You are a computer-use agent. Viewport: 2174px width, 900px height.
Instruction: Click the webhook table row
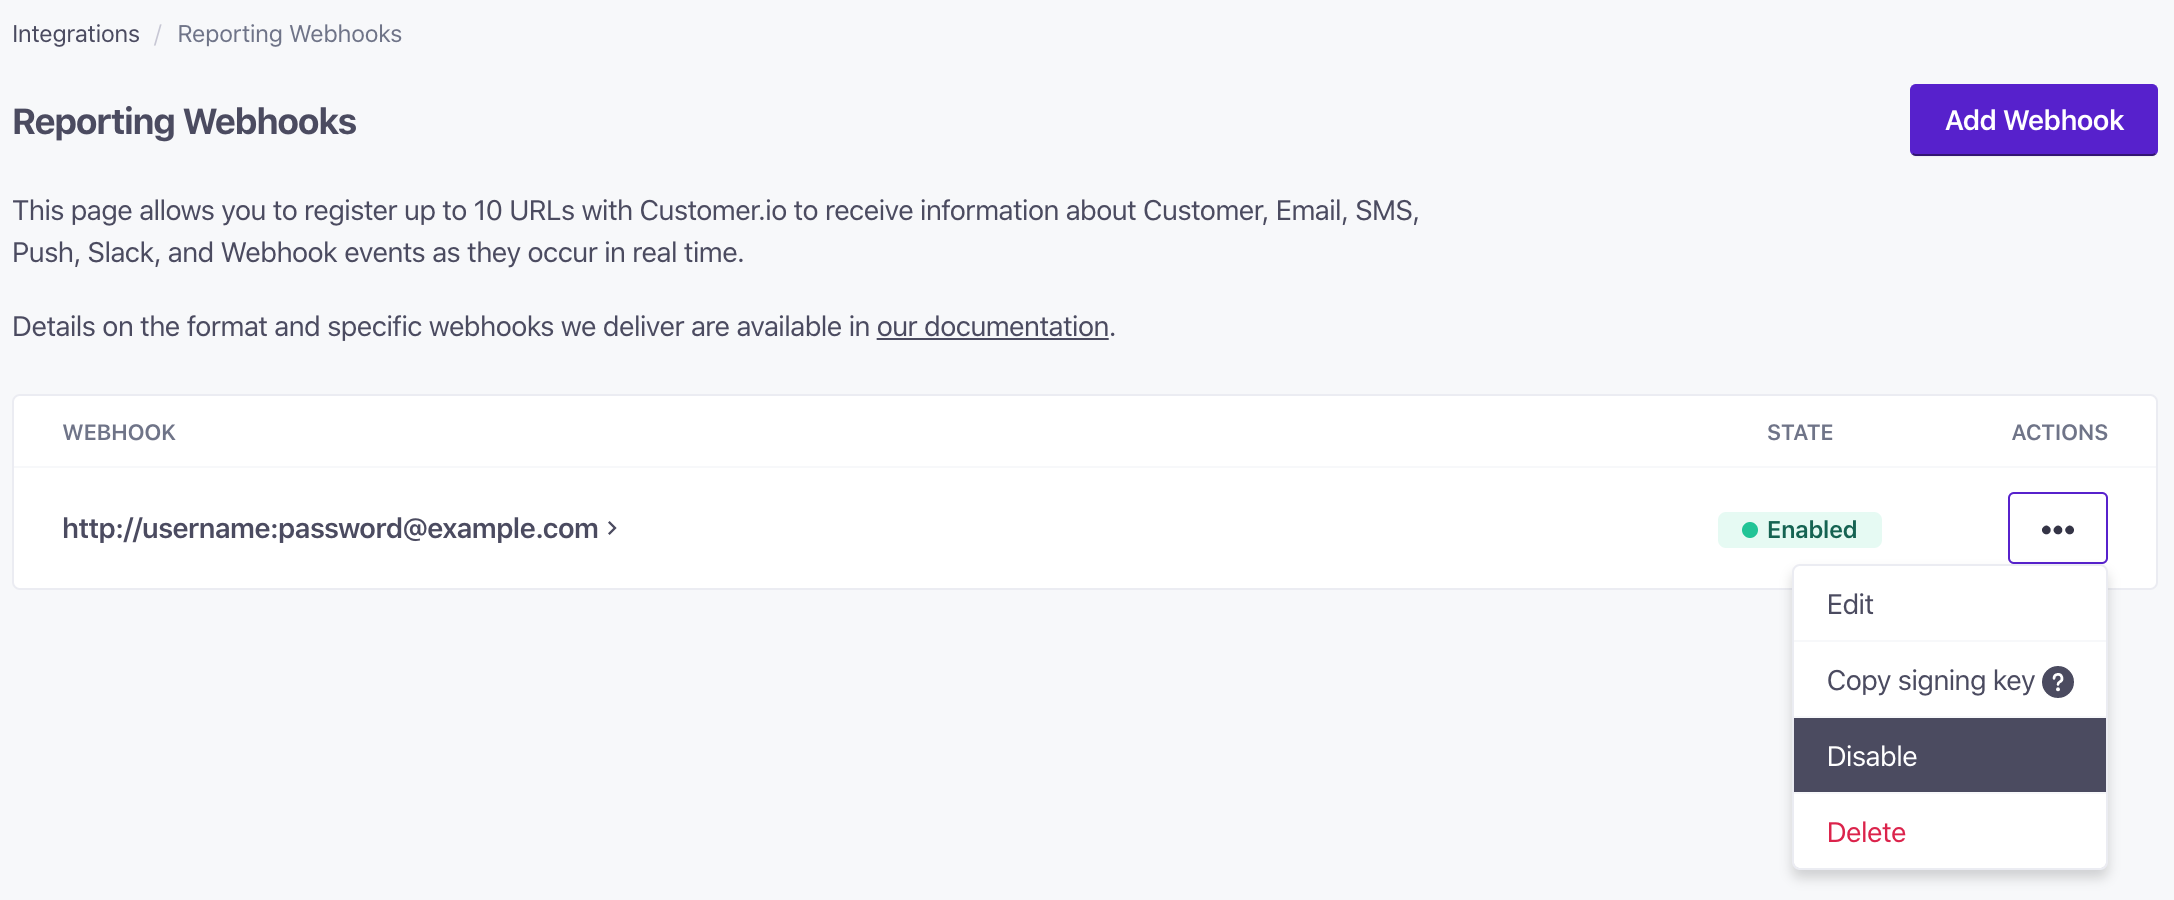pos(1084,528)
